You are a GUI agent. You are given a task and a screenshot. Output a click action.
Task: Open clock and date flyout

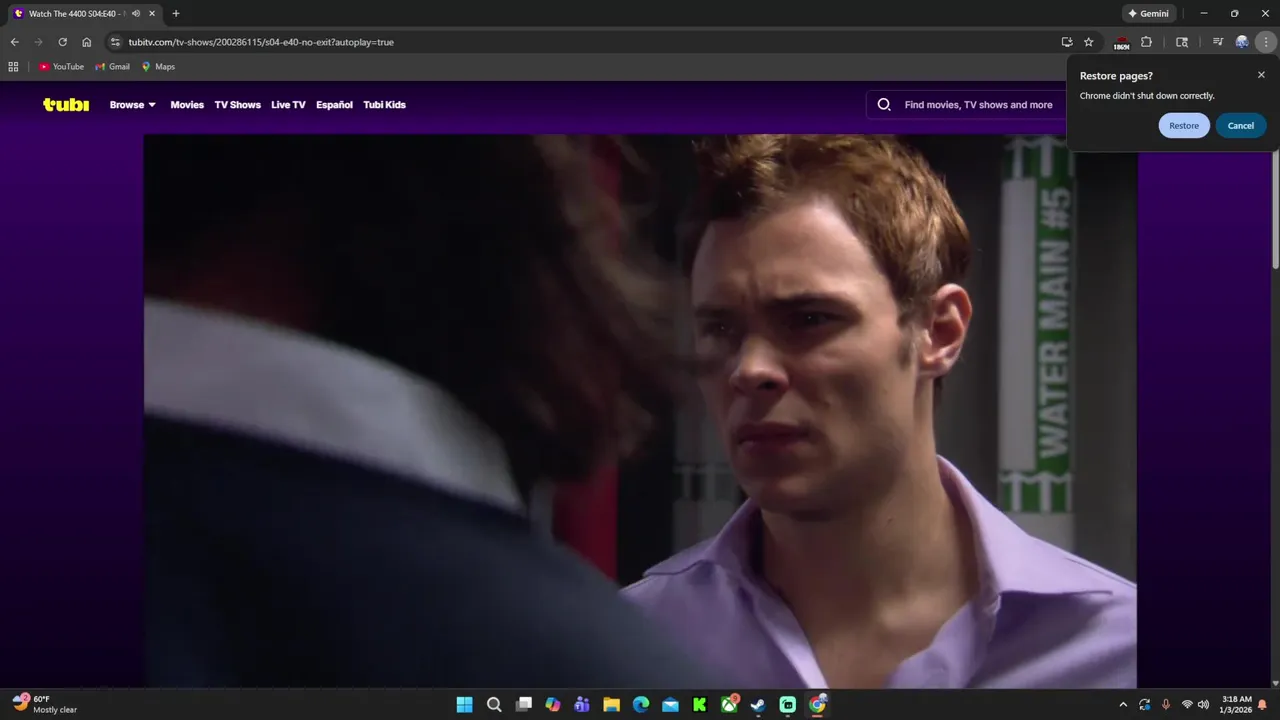point(1236,704)
